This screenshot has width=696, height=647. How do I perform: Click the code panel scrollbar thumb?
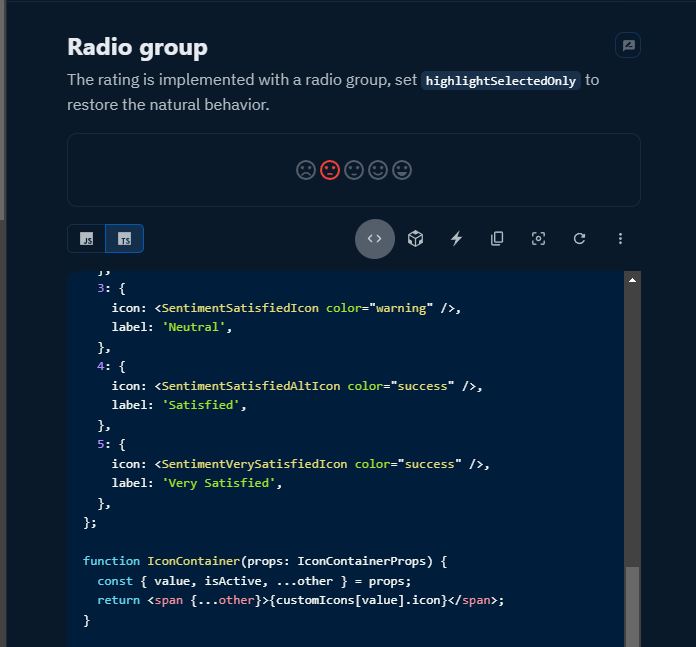pyautogui.click(x=633, y=607)
